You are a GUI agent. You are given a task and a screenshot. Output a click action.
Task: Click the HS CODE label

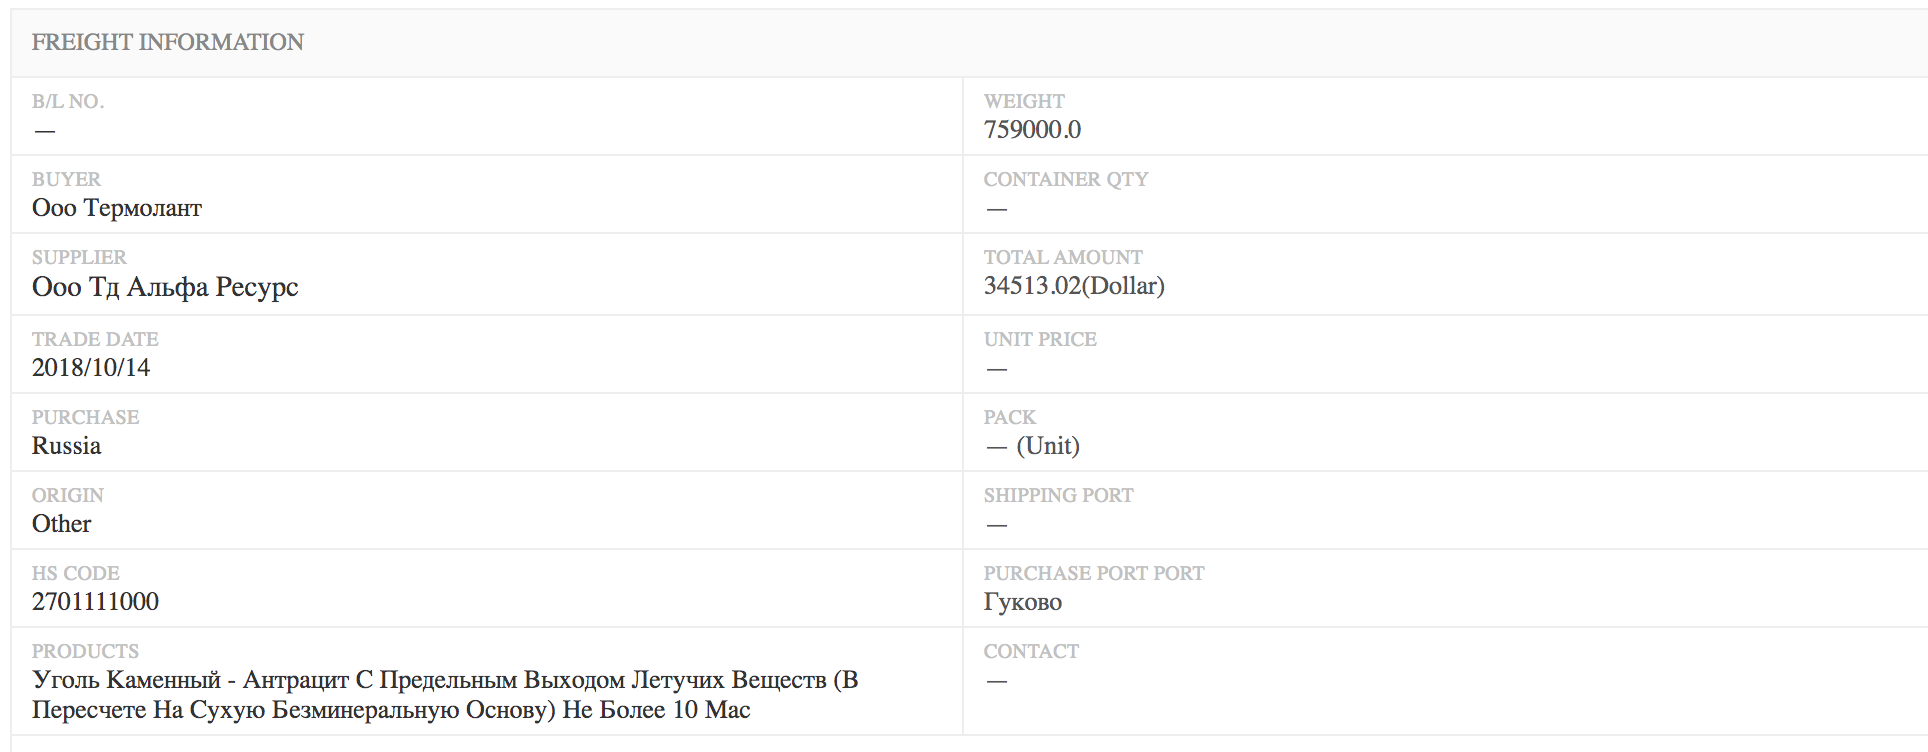coord(76,573)
